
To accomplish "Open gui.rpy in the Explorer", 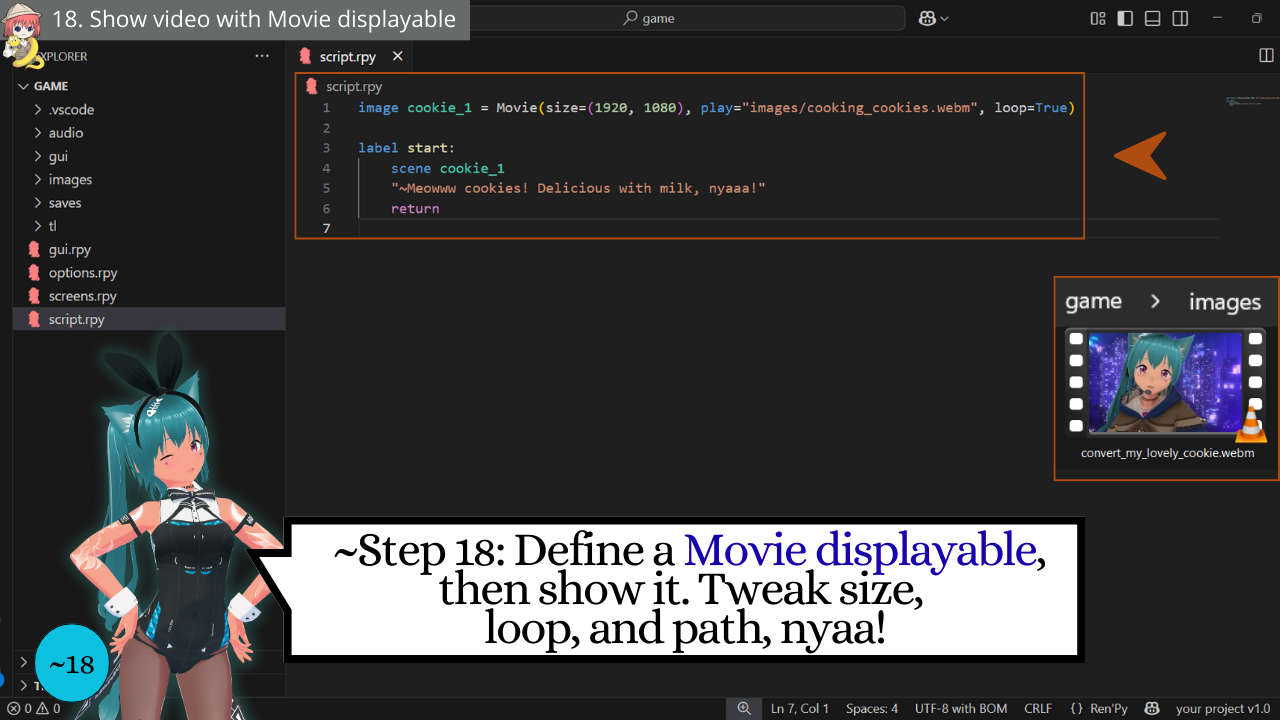I will [69, 249].
